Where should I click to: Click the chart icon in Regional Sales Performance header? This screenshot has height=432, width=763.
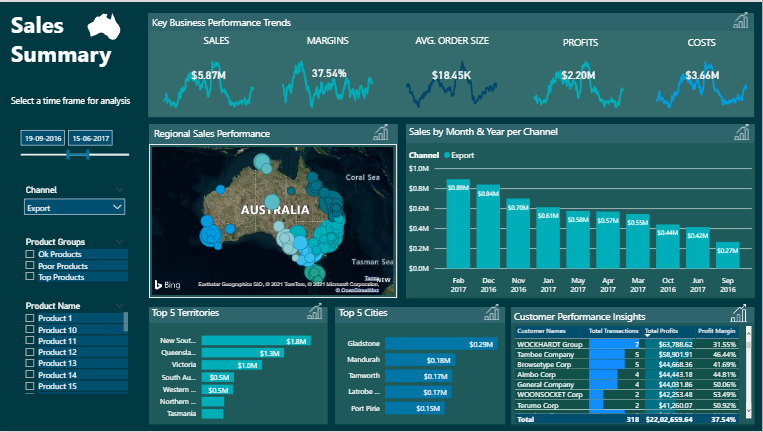pyautogui.click(x=381, y=133)
